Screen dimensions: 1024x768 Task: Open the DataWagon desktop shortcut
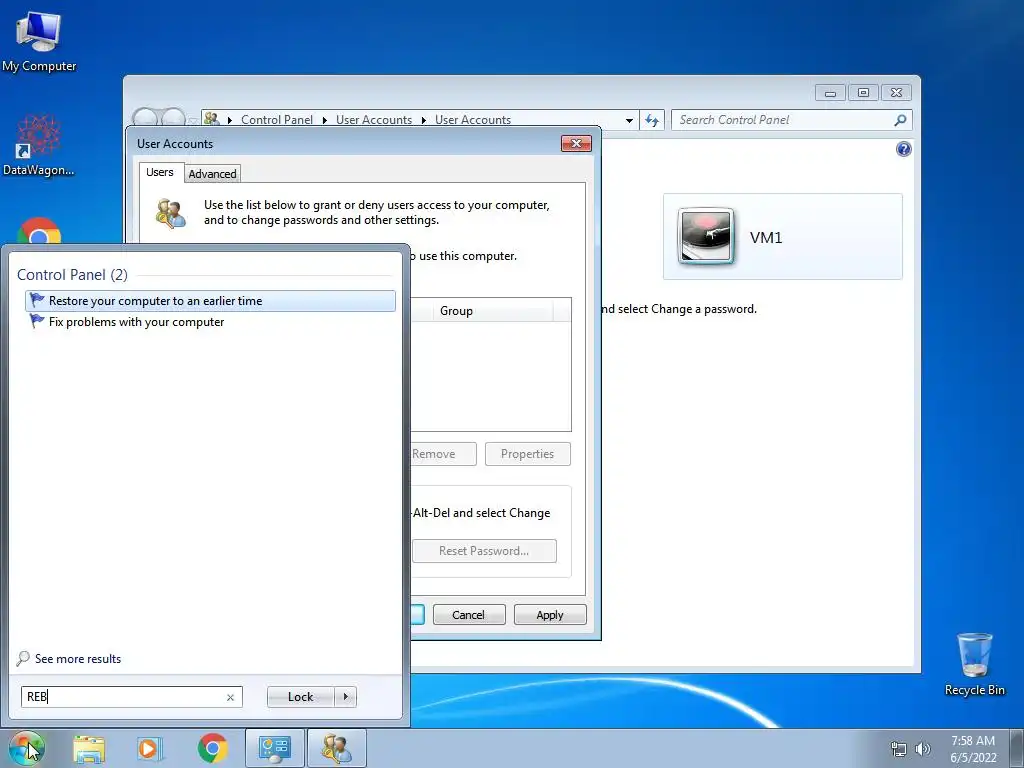39,145
